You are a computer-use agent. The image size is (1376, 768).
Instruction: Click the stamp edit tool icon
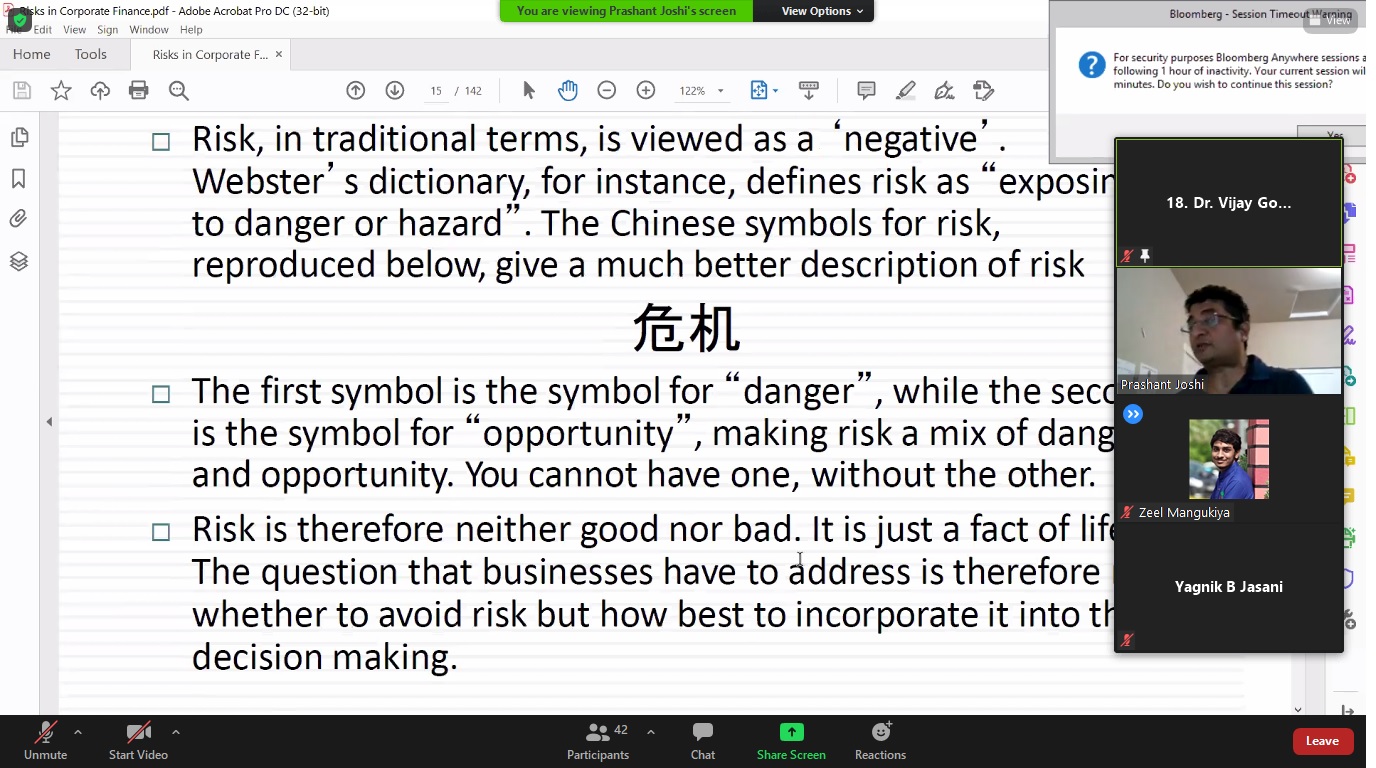point(984,91)
